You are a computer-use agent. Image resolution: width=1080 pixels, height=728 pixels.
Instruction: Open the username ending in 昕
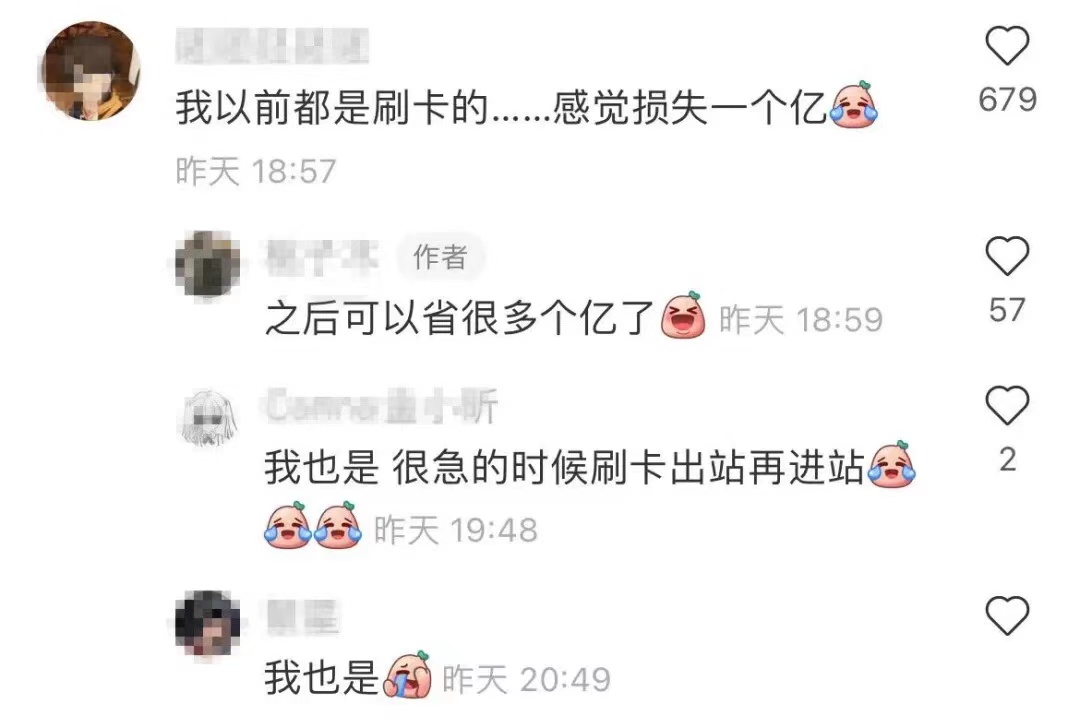(x=382, y=406)
